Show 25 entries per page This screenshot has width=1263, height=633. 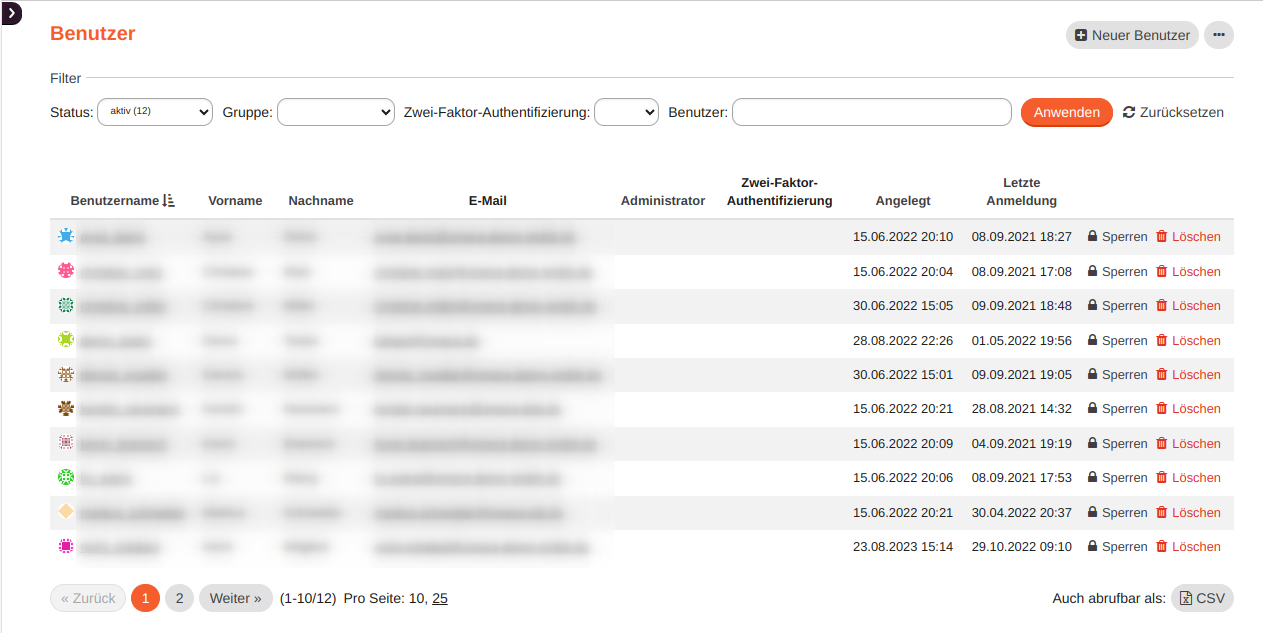click(x=440, y=597)
